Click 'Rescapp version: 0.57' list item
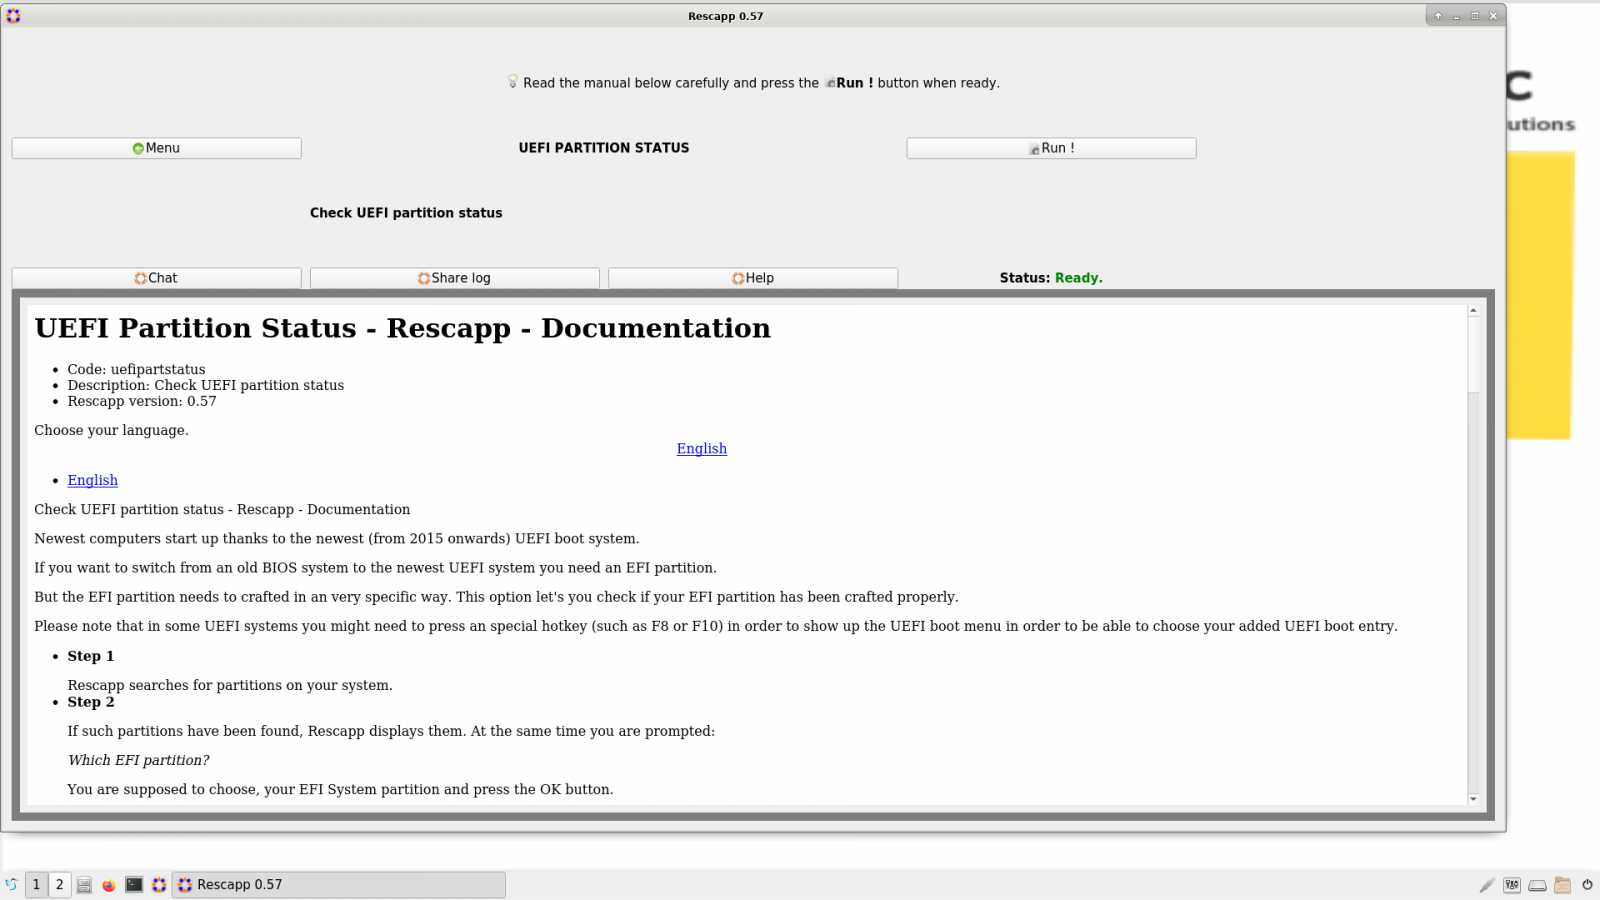This screenshot has height=900, width=1600. point(142,401)
